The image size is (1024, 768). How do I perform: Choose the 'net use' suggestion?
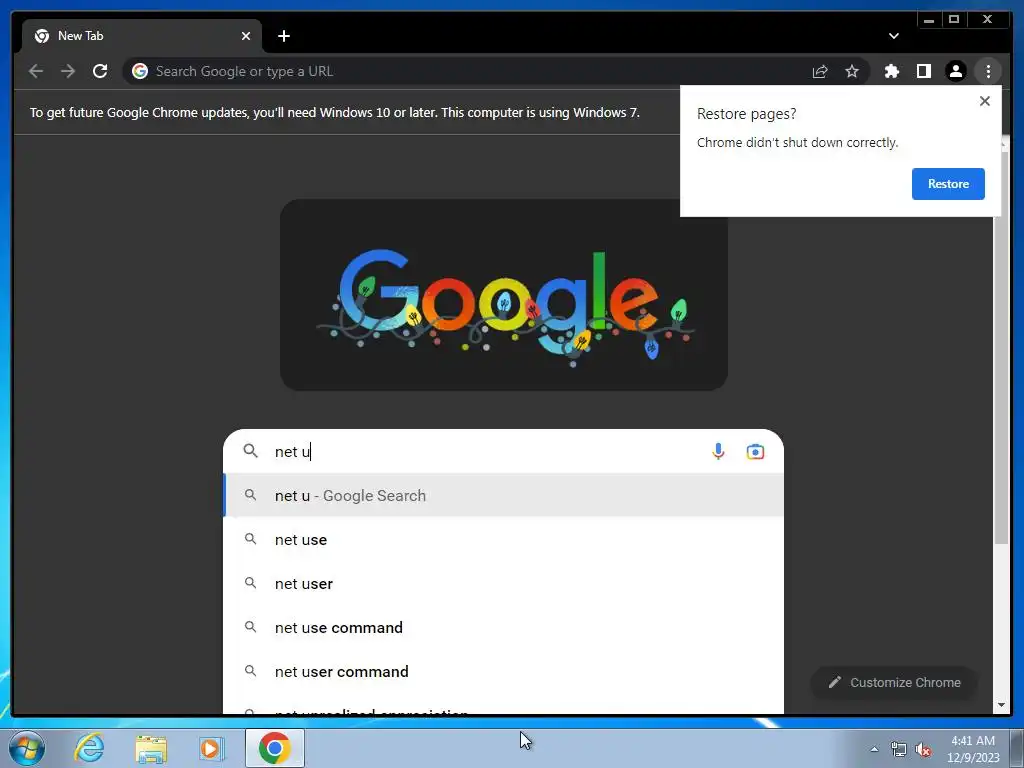(503, 539)
